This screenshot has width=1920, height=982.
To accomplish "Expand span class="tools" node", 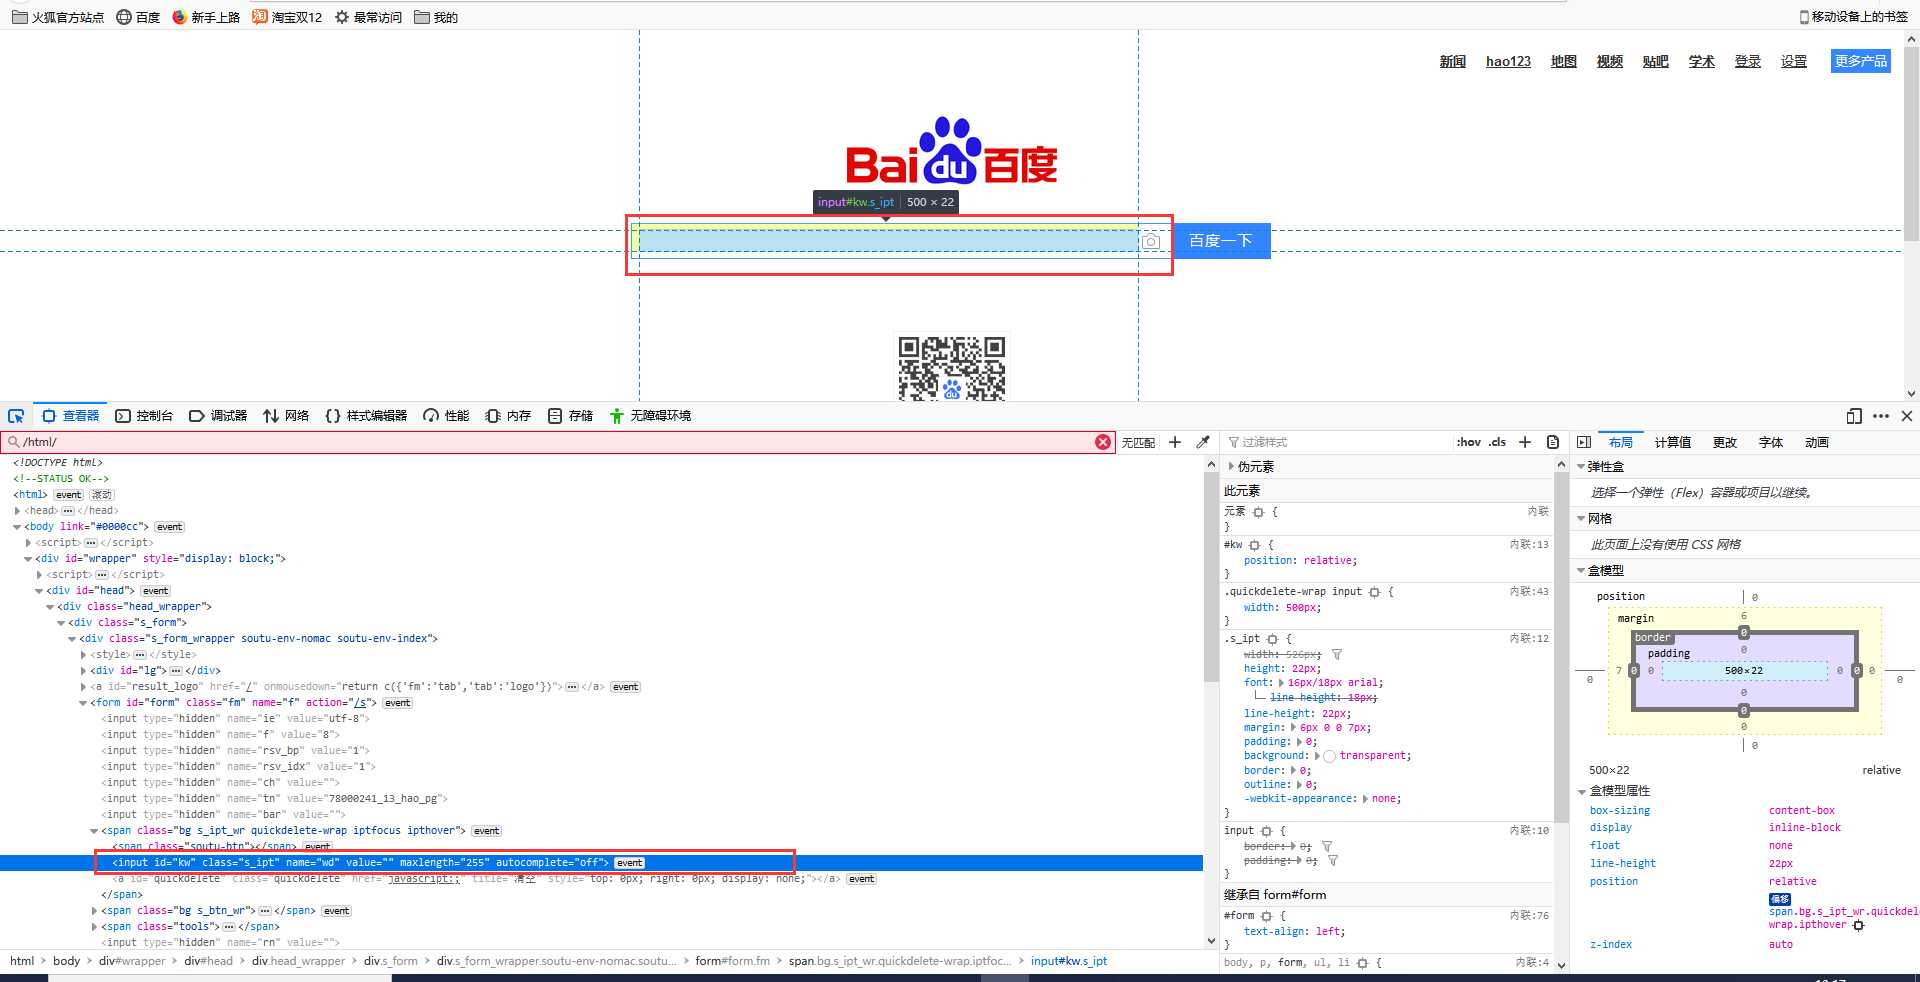I will 94,927.
